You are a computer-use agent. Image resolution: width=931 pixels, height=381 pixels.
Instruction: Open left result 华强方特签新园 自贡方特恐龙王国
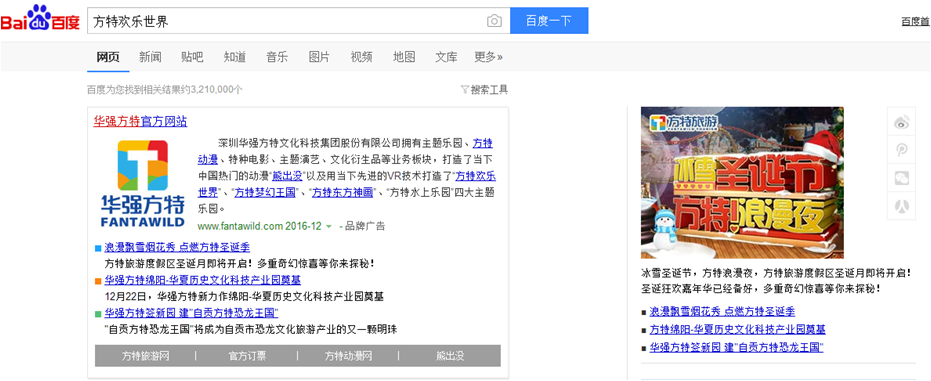click(191, 312)
